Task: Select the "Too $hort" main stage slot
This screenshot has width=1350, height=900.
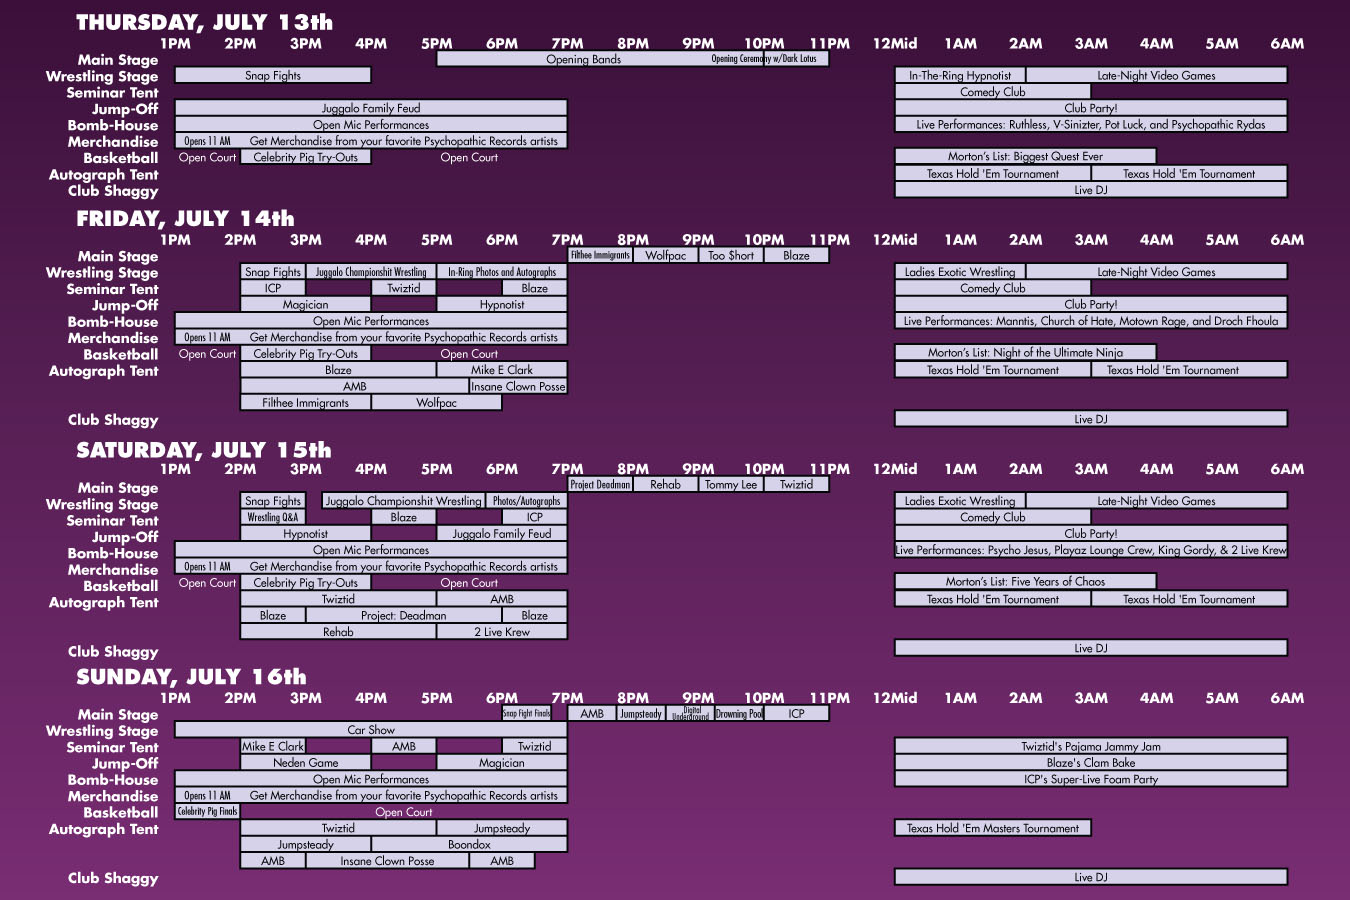Action: point(731,255)
